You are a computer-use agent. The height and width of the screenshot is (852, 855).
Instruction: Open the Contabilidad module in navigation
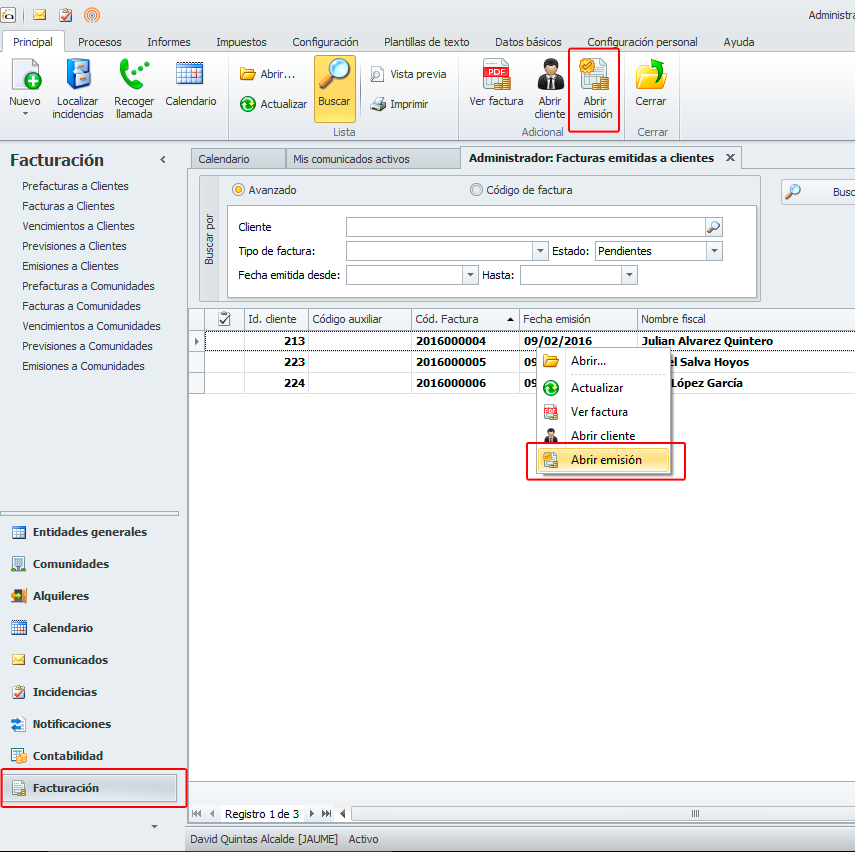pyautogui.click(x=67, y=756)
